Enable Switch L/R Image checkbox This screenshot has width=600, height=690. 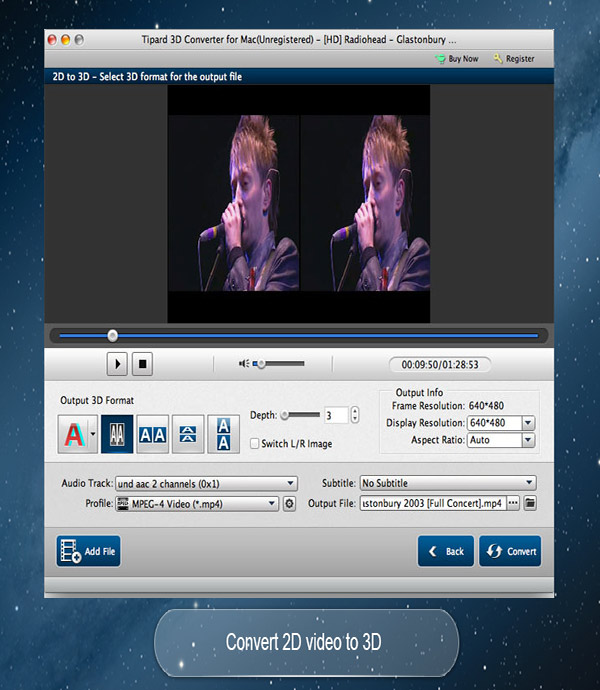pyautogui.click(x=254, y=443)
